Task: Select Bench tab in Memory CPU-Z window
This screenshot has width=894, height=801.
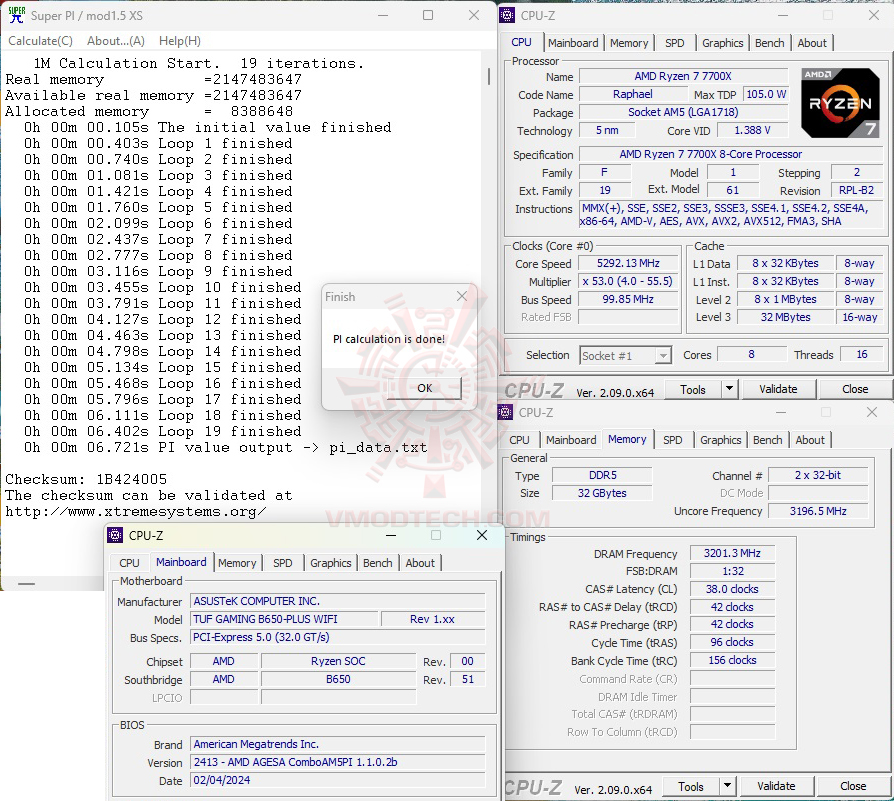Action: 767,440
